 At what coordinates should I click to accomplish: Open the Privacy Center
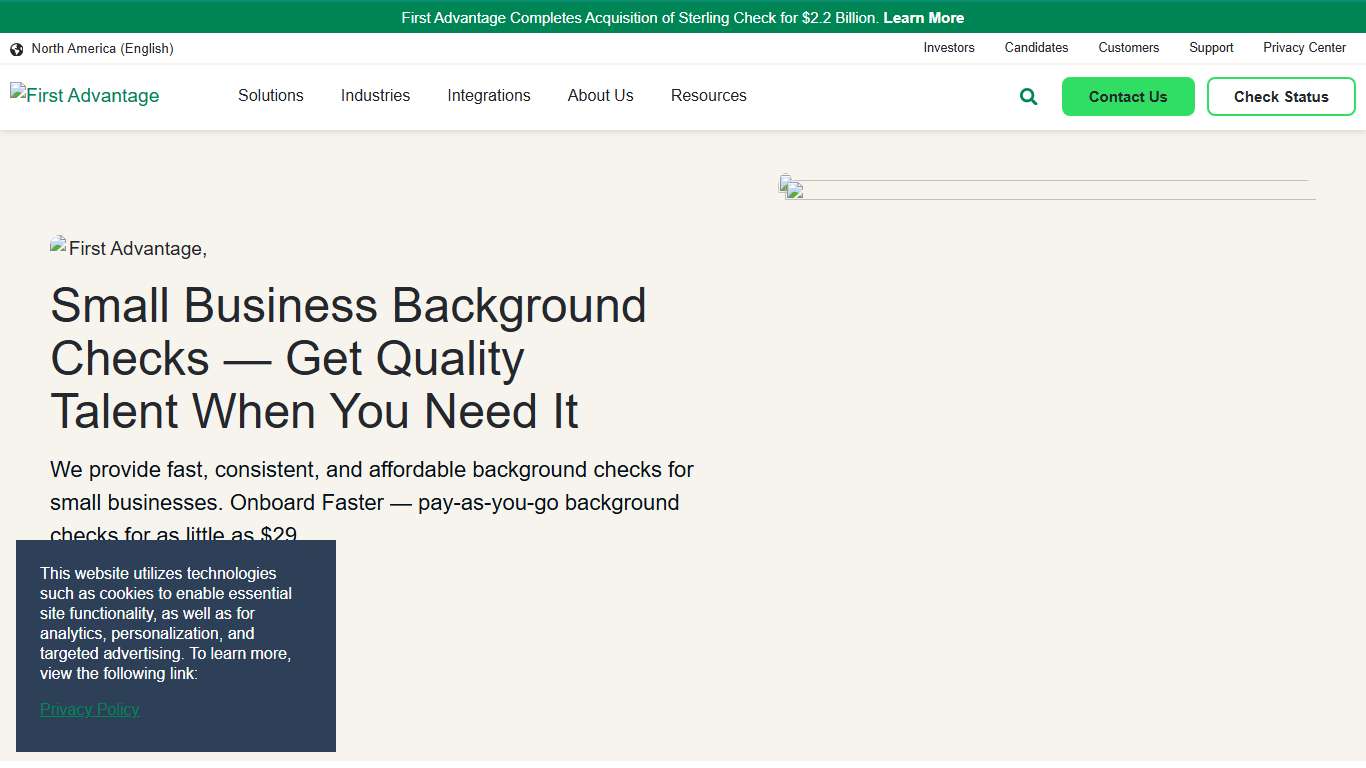pos(1304,47)
